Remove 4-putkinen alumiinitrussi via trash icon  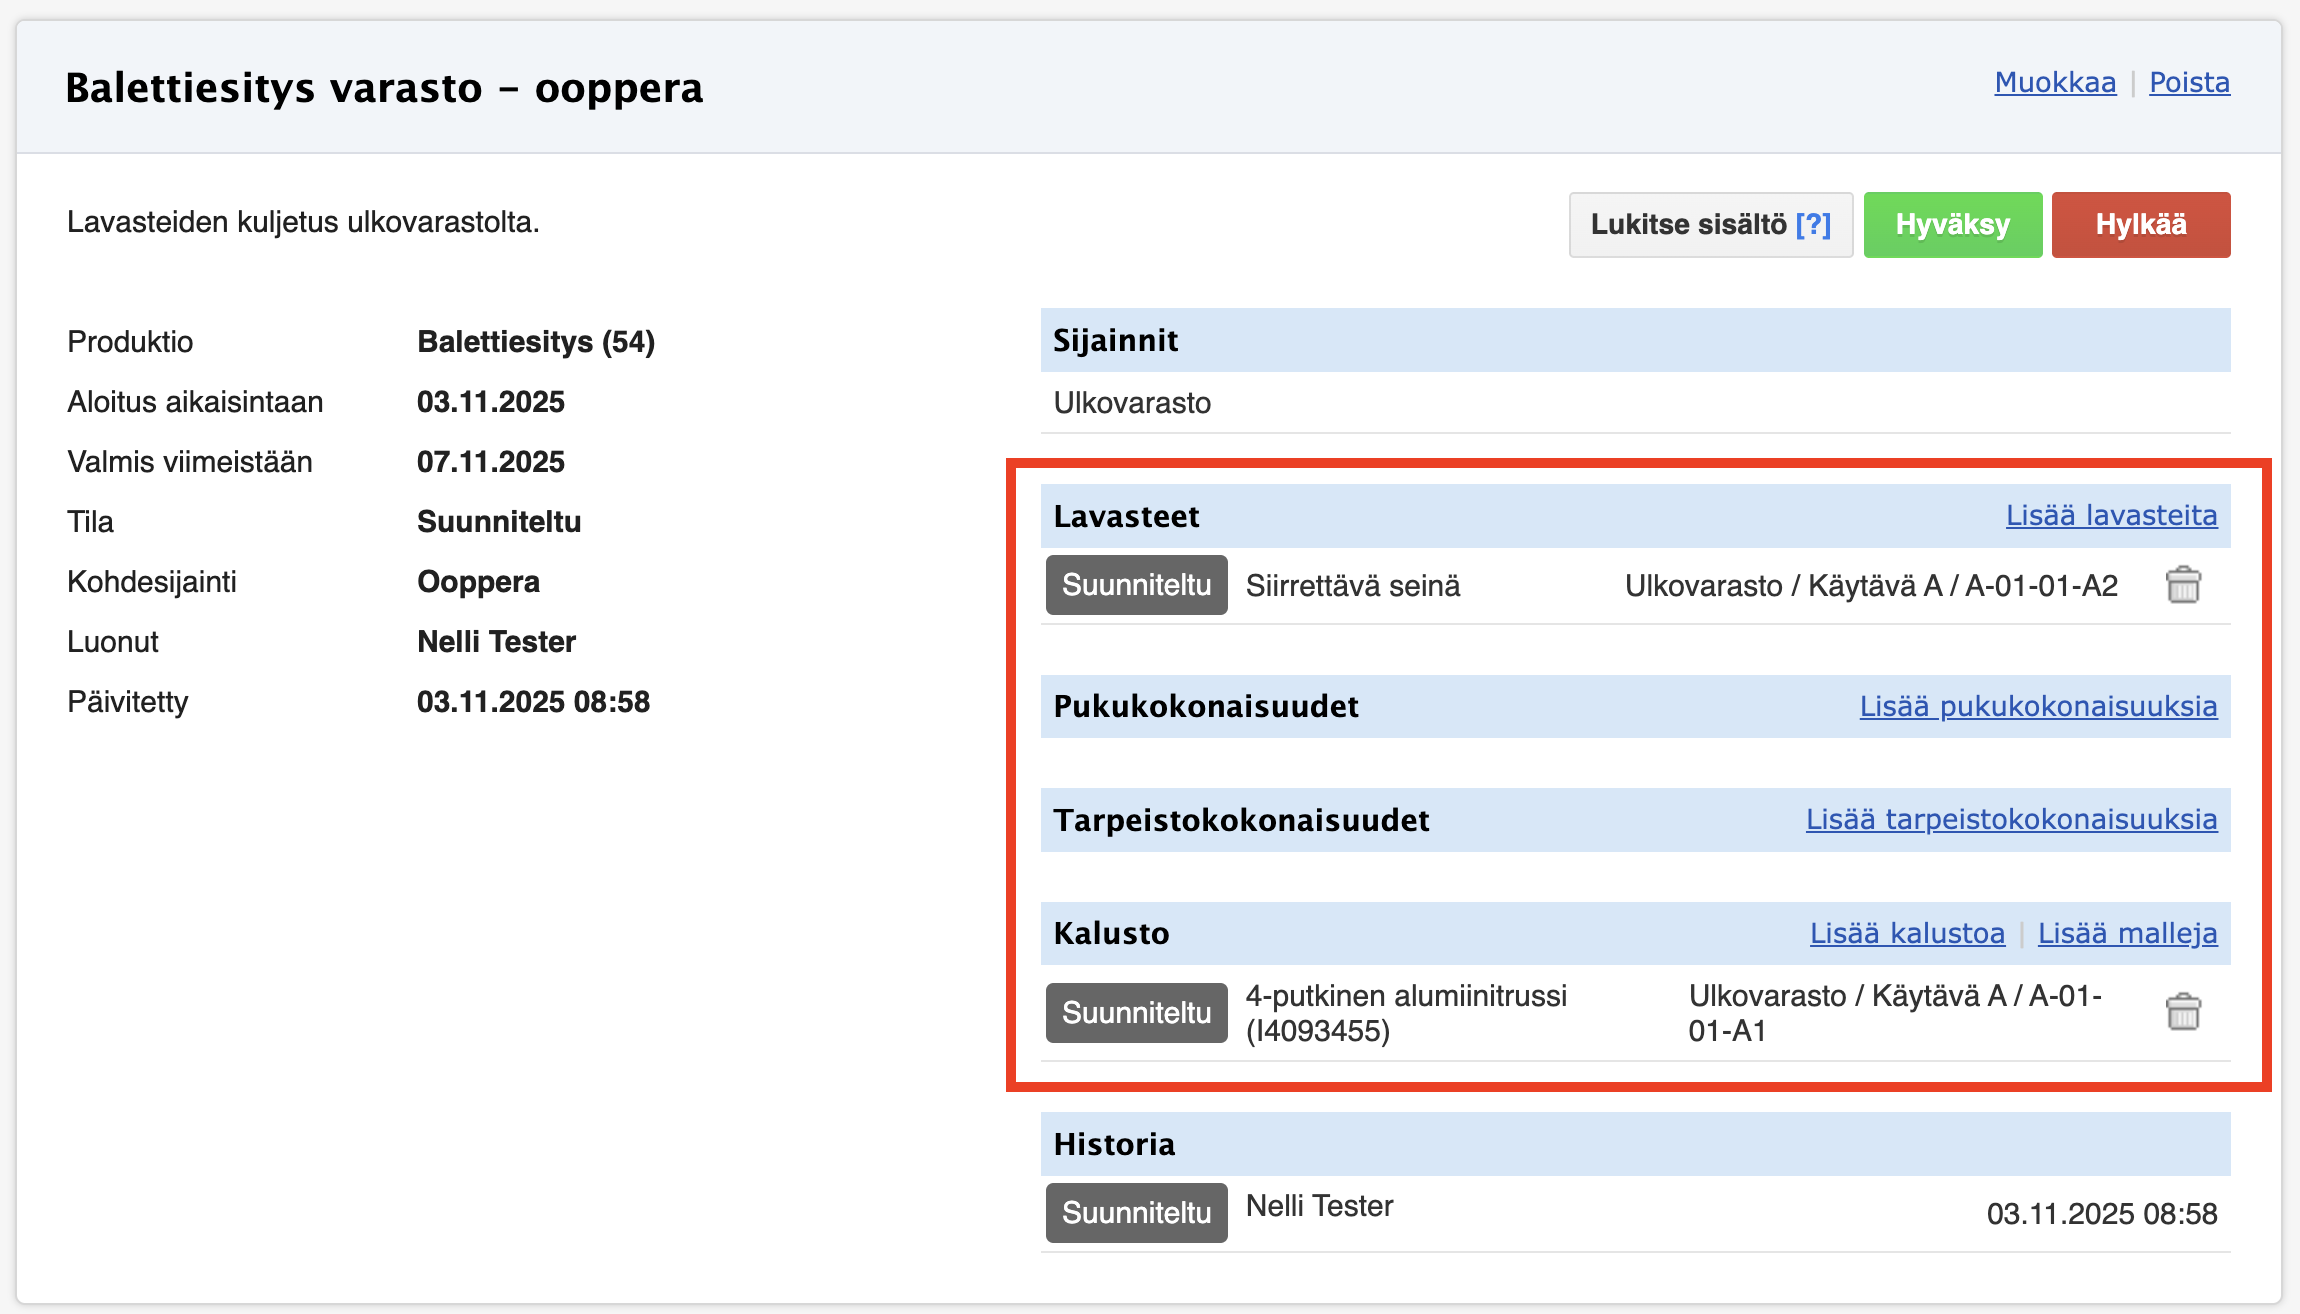pyautogui.click(x=2183, y=1012)
